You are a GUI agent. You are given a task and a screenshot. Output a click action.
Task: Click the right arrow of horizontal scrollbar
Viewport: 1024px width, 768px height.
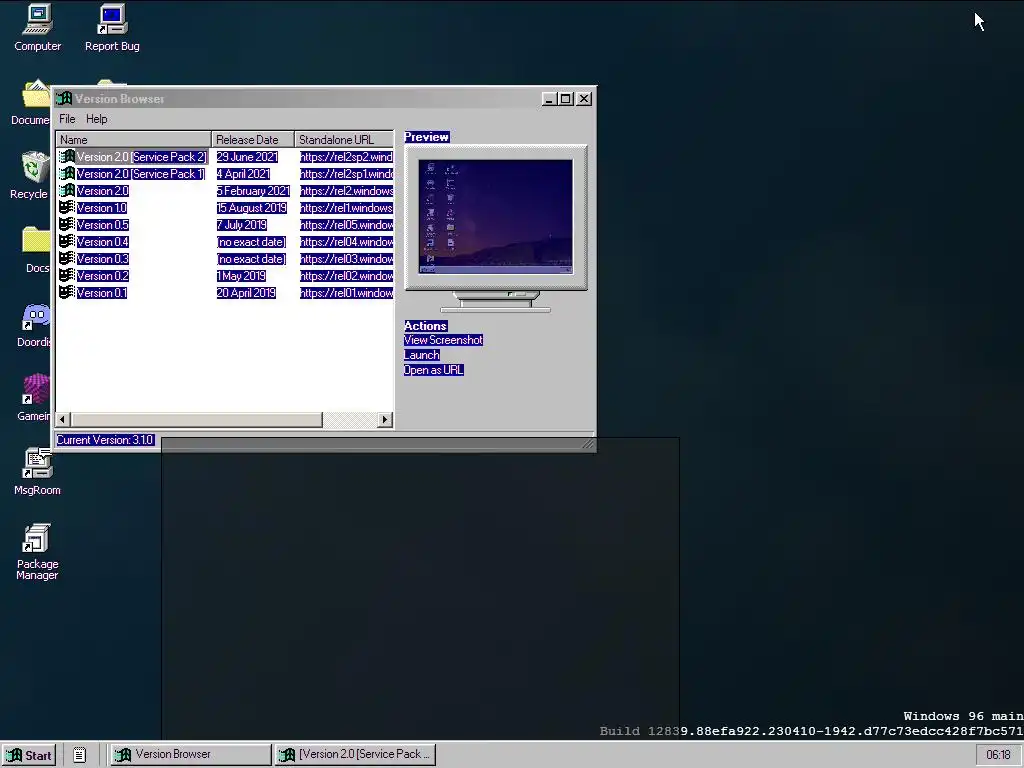click(x=385, y=419)
